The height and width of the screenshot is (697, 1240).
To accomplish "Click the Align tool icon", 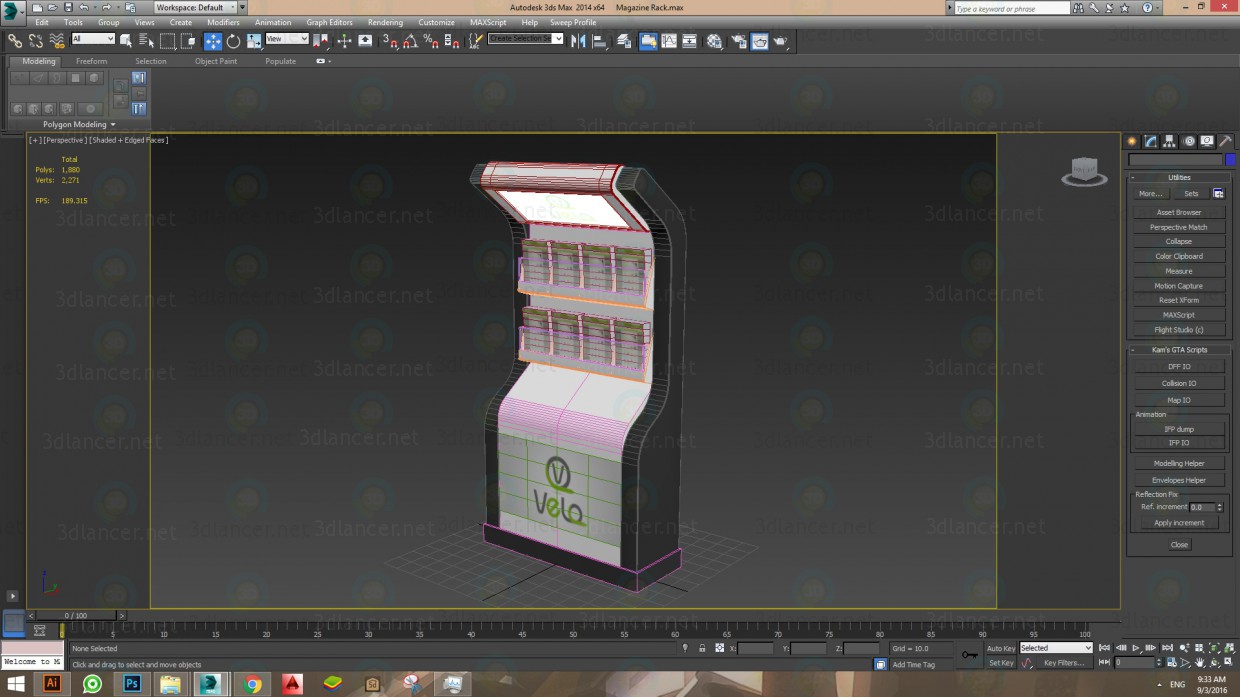I will [599, 41].
